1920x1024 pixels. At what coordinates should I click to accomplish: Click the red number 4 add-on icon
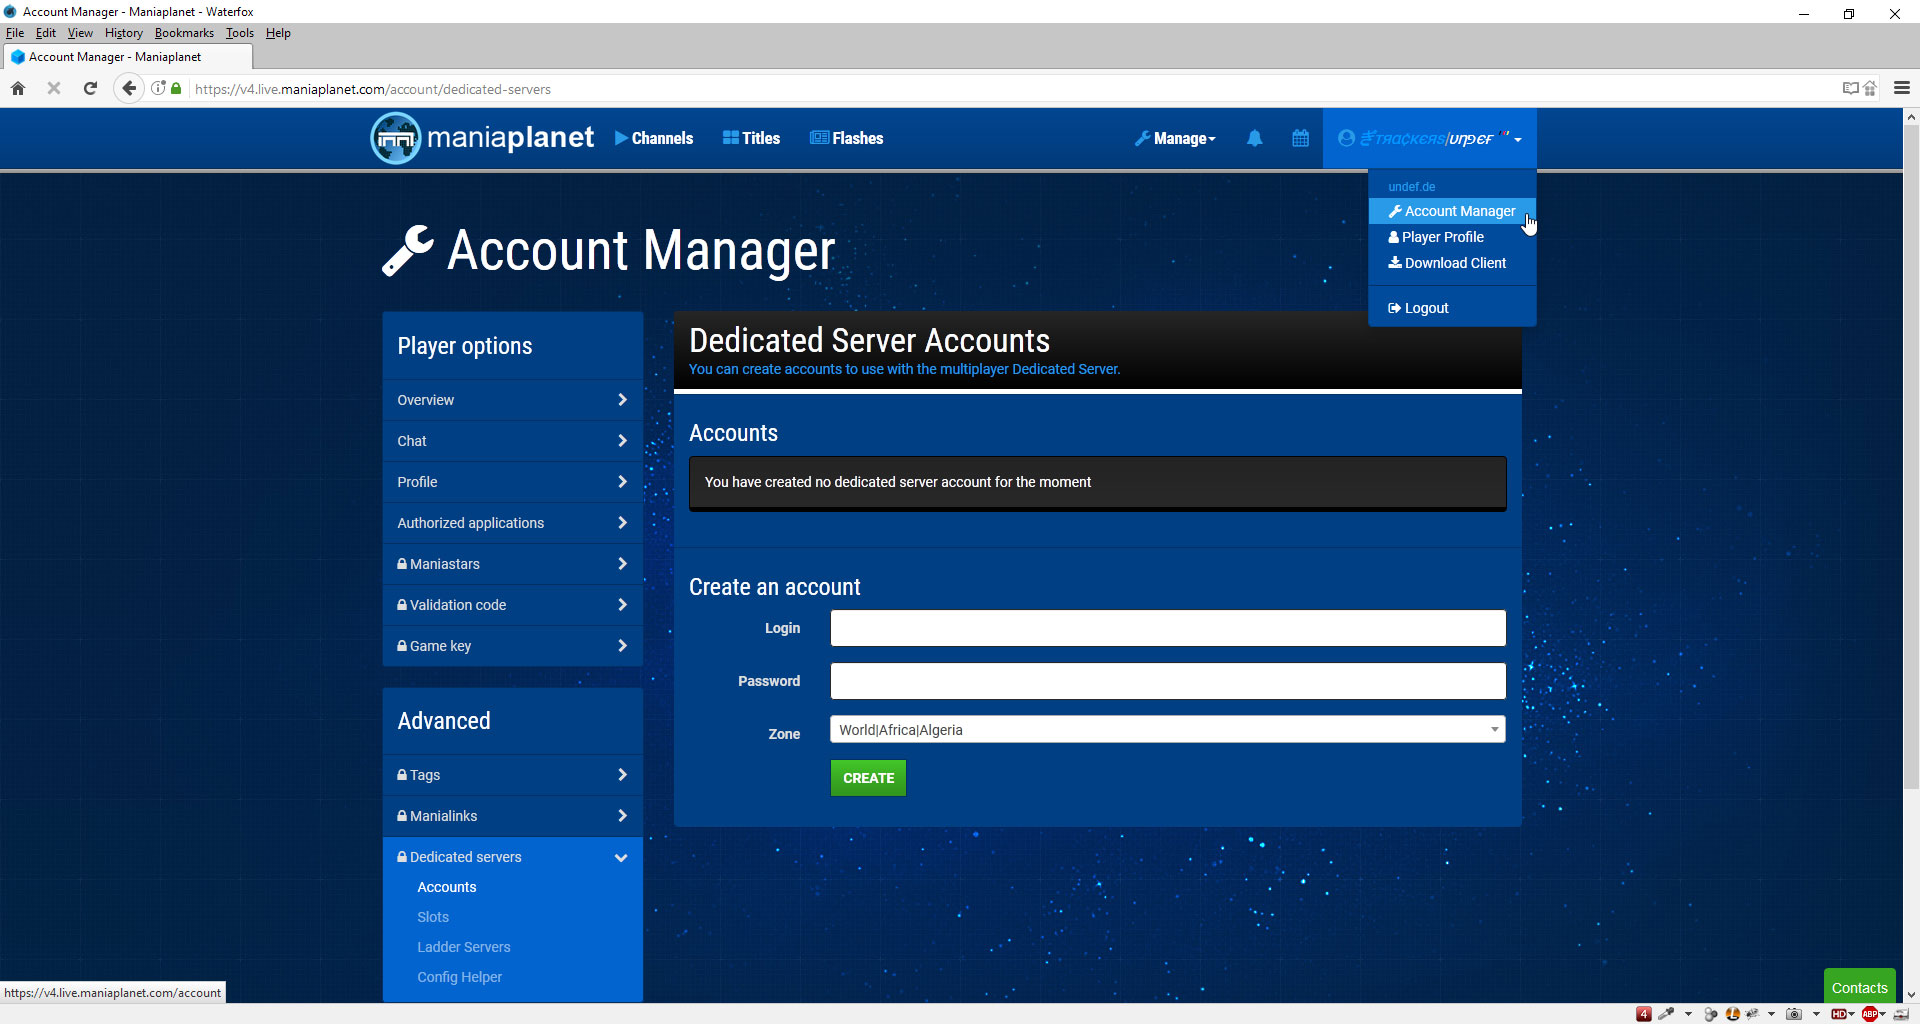coord(1643,1014)
